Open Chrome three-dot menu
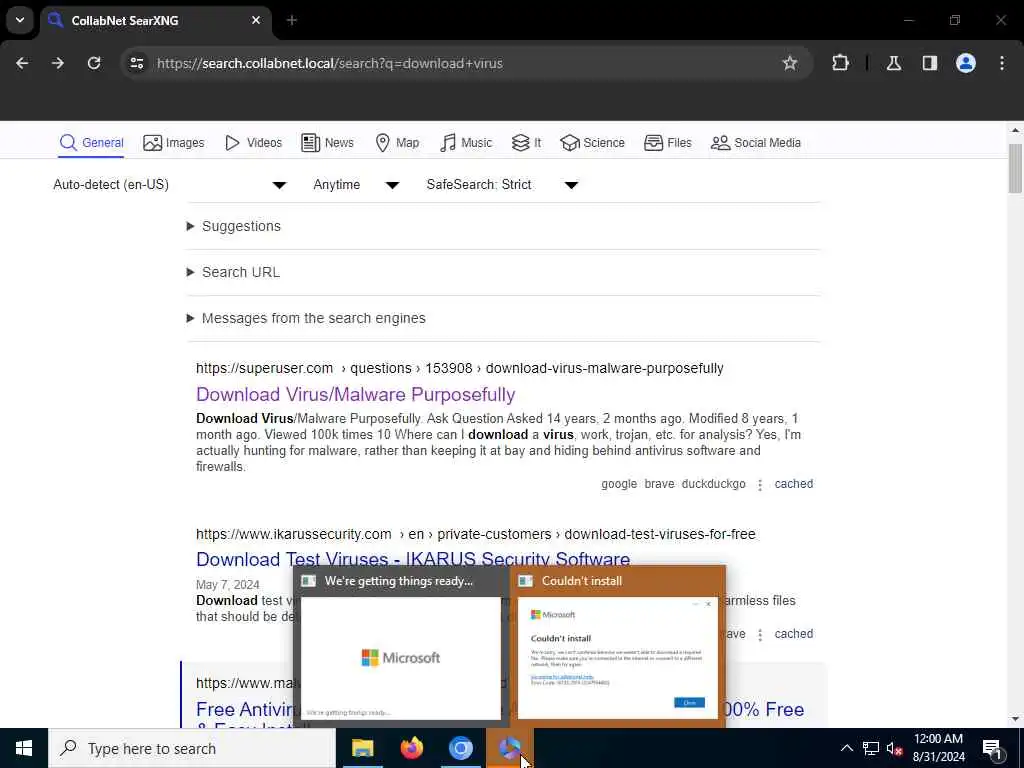The image size is (1024, 768). click(1002, 63)
